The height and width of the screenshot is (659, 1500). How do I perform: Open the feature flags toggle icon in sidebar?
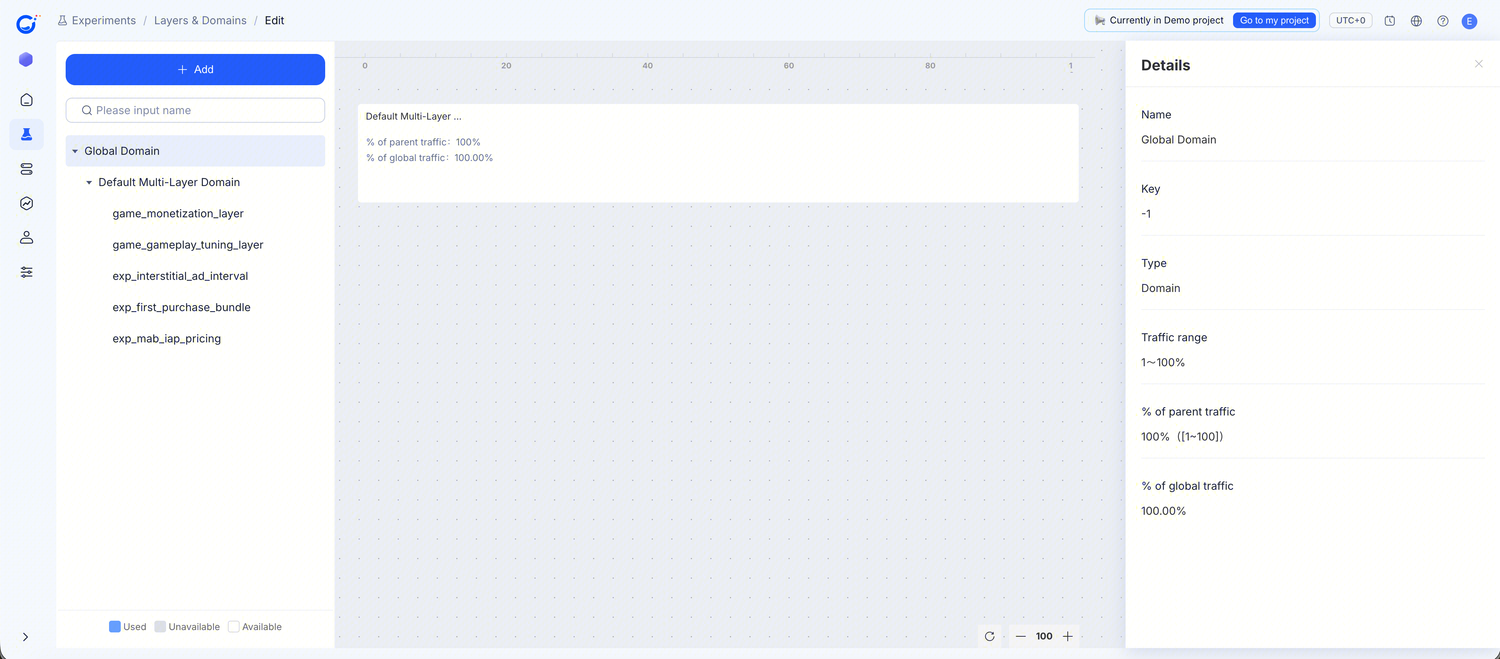pos(26,169)
